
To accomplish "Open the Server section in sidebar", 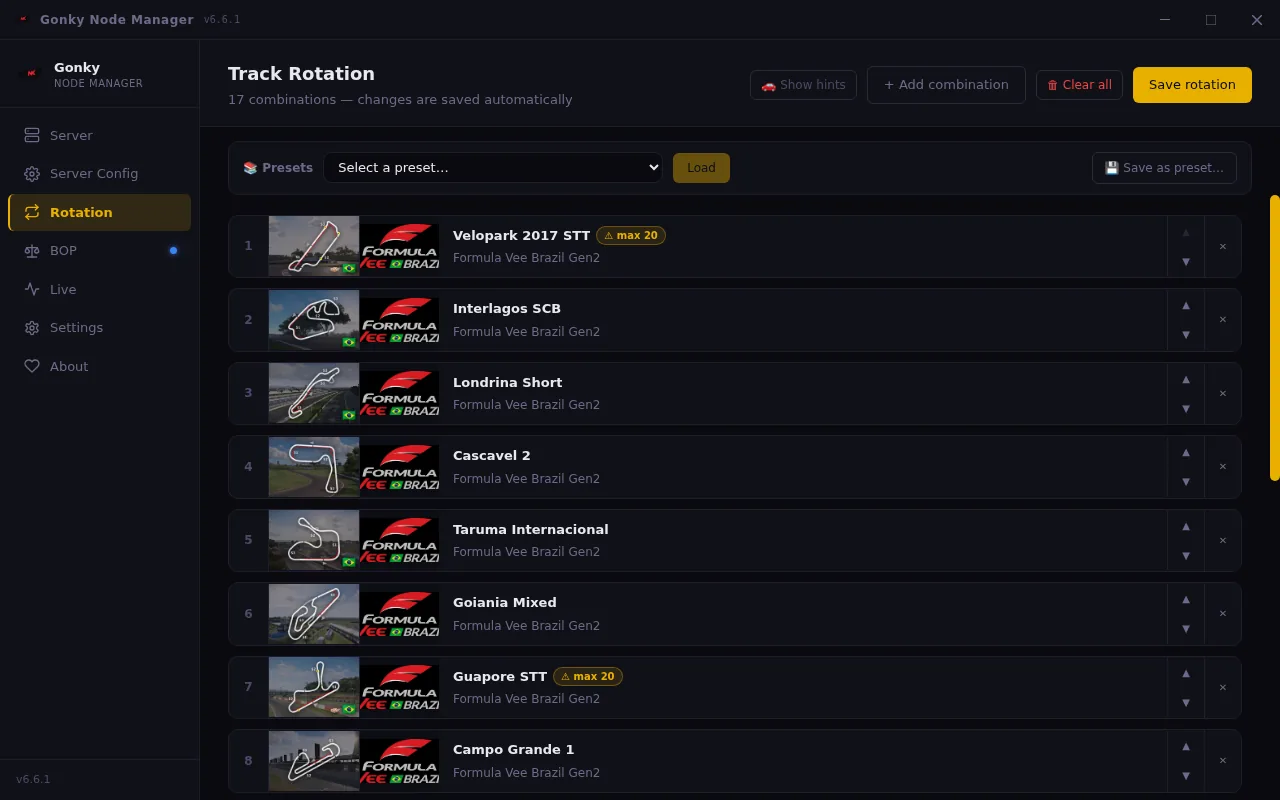I will (99, 135).
